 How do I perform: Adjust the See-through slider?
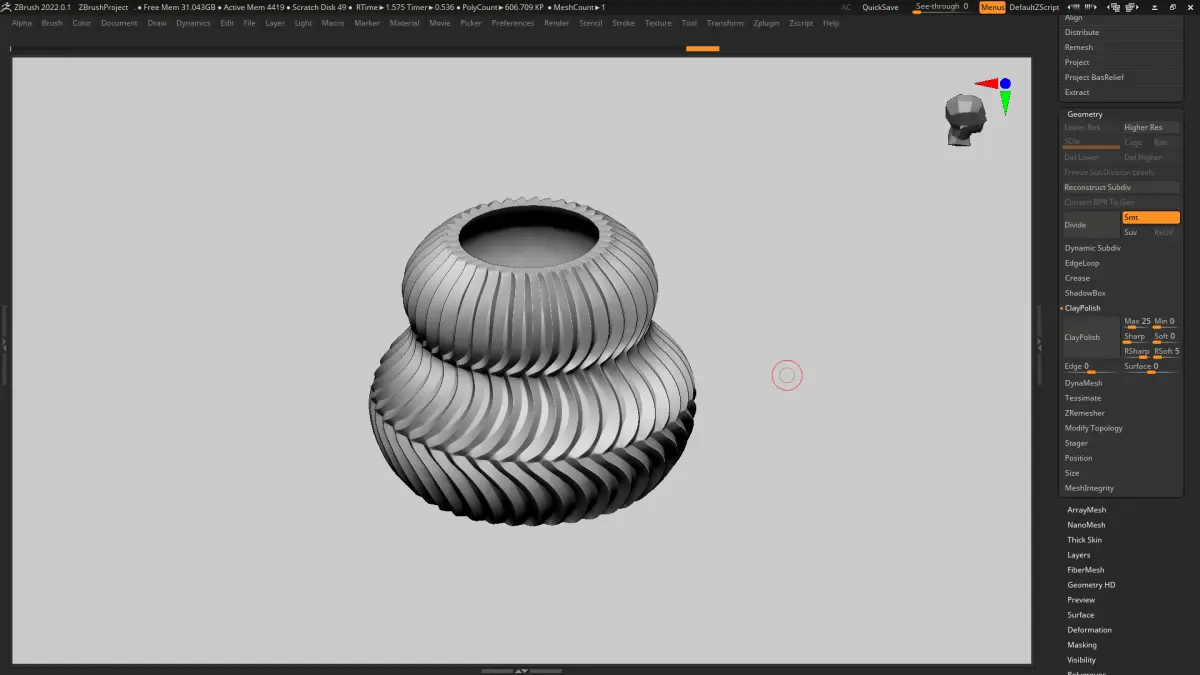(x=942, y=7)
